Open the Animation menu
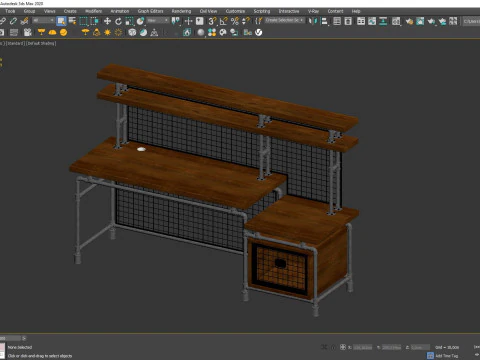Image resolution: width=480 pixels, height=360 pixels. pos(120,11)
